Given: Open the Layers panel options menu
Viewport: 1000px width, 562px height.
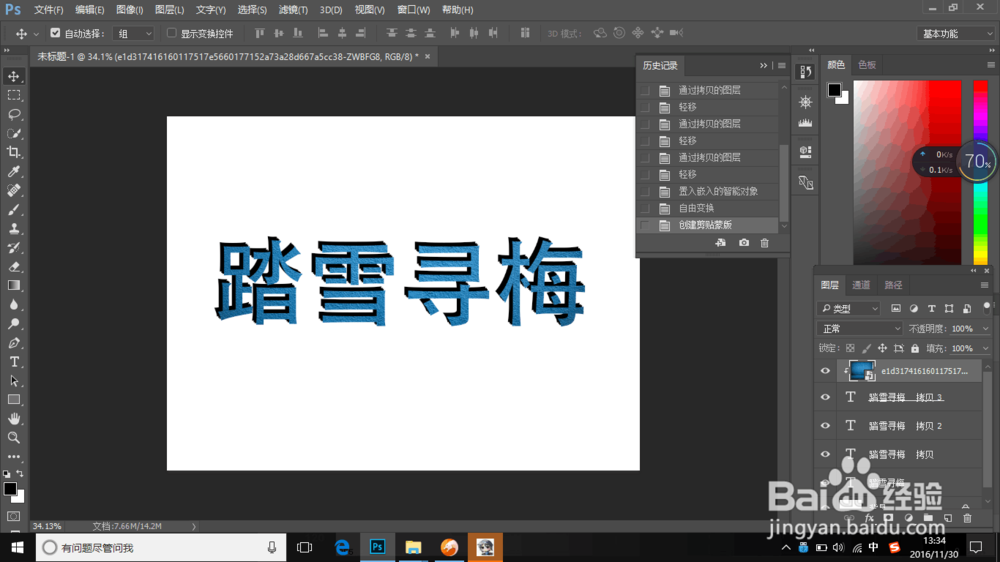Looking at the screenshot, I should tap(985, 285).
